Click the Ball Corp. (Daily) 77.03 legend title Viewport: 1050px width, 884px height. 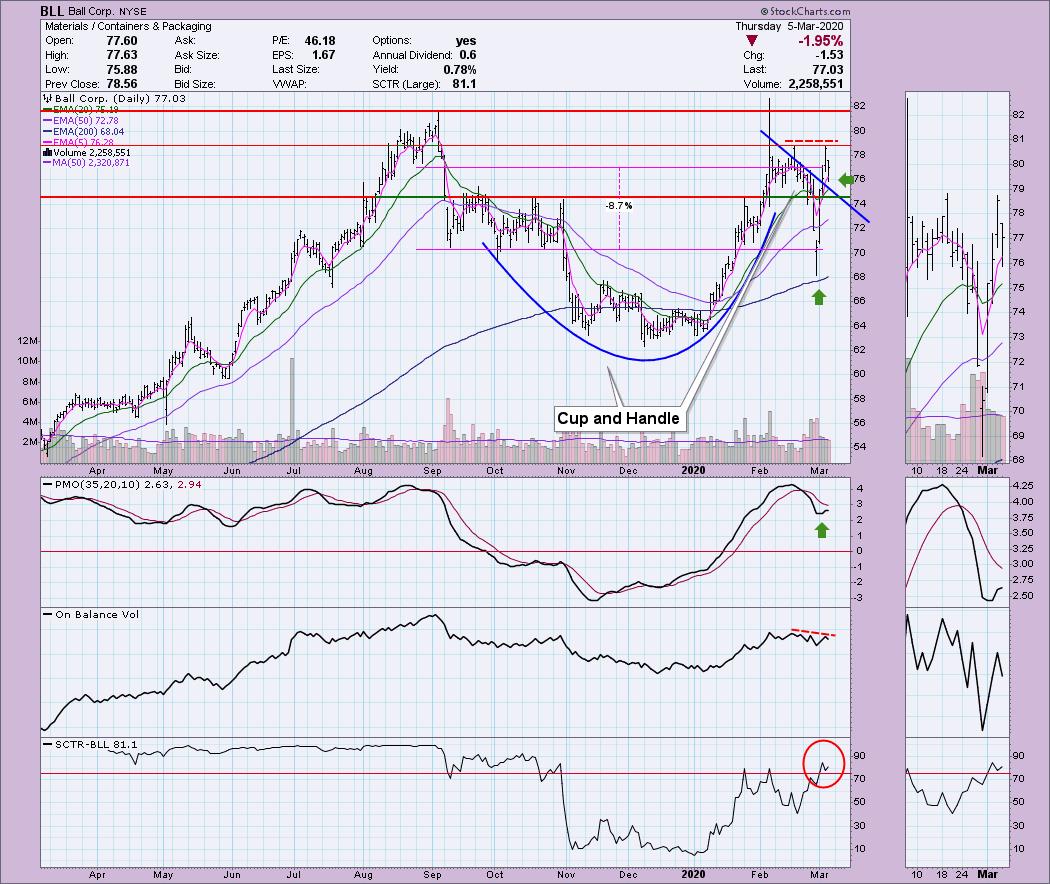point(121,98)
